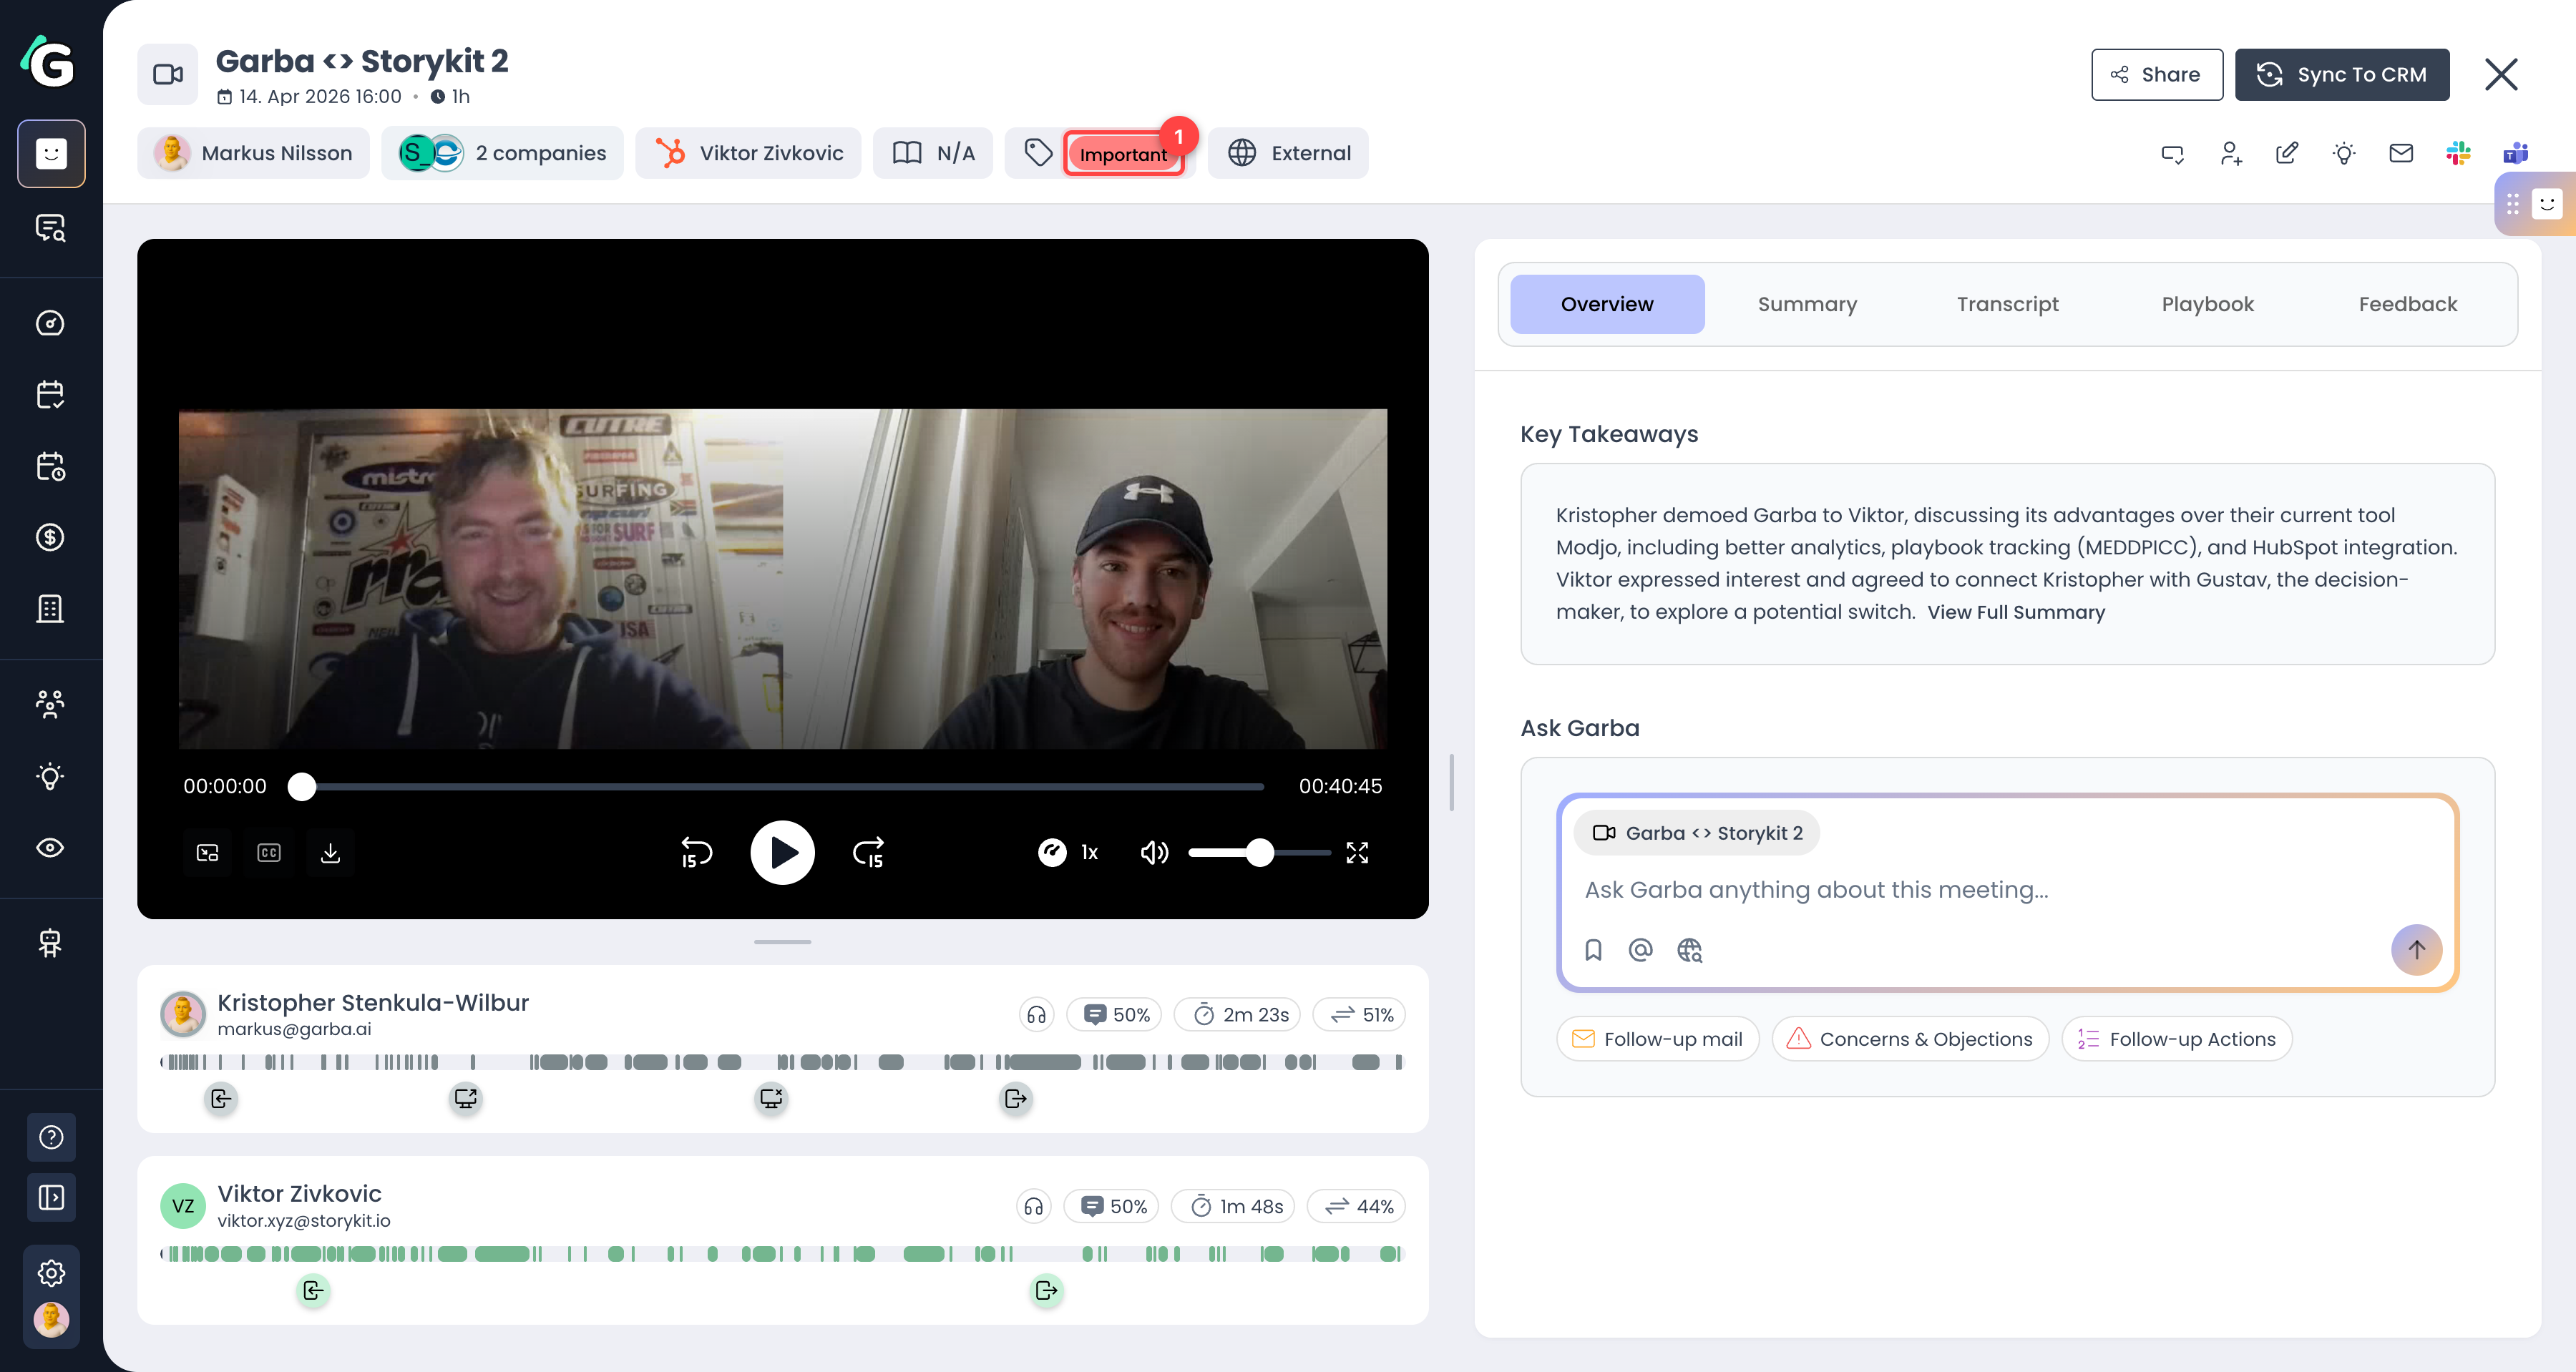Open the dollar sign deals sidebar icon
The width and height of the screenshot is (2576, 1372).
click(50, 537)
